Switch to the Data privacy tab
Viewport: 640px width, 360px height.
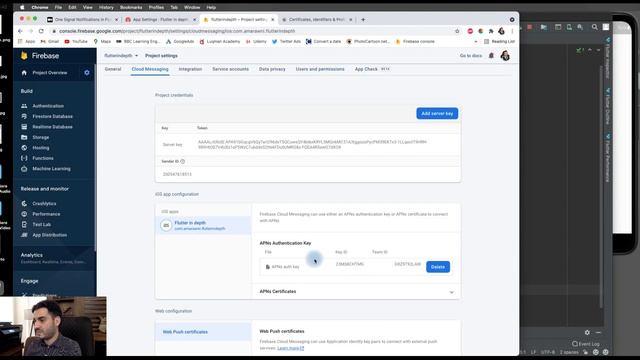point(272,69)
